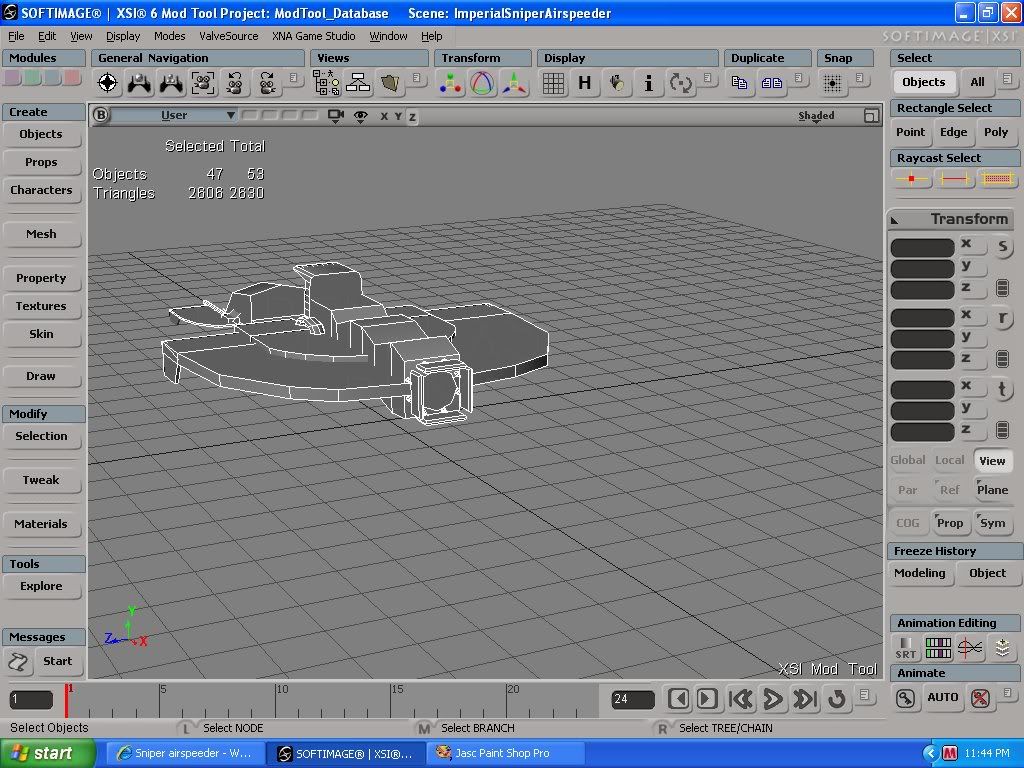This screenshot has height=768, width=1024.
Task: Open the Modes menu
Action: coord(169,36)
